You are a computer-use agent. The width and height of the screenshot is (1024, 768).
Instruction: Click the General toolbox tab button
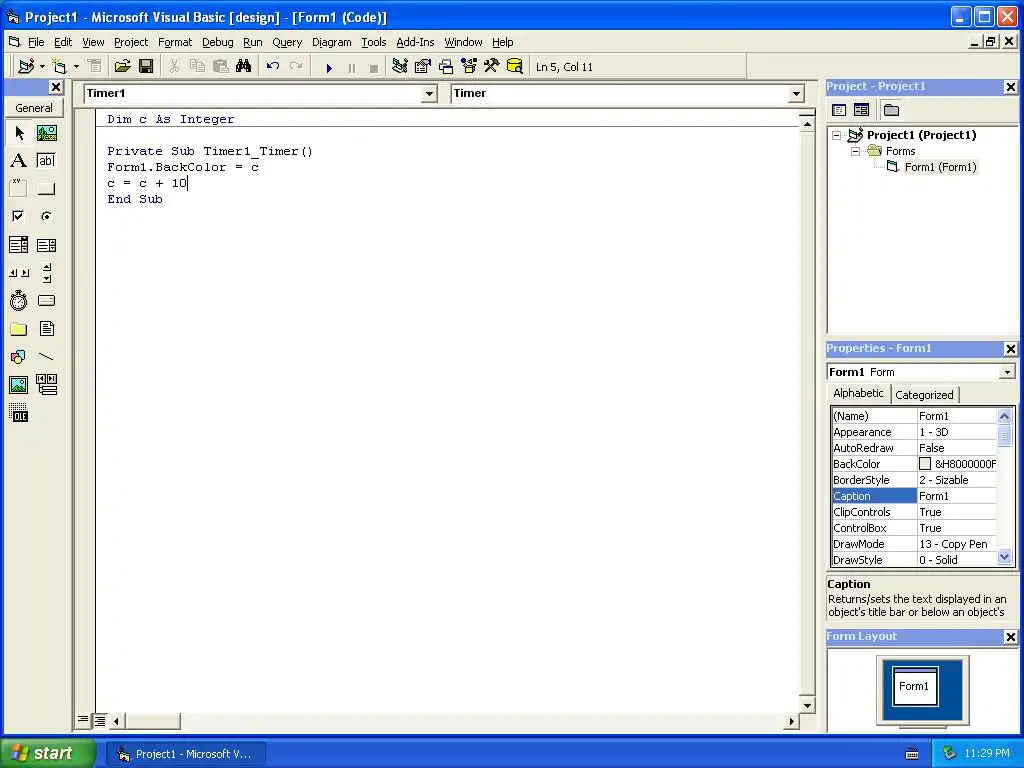tap(34, 108)
